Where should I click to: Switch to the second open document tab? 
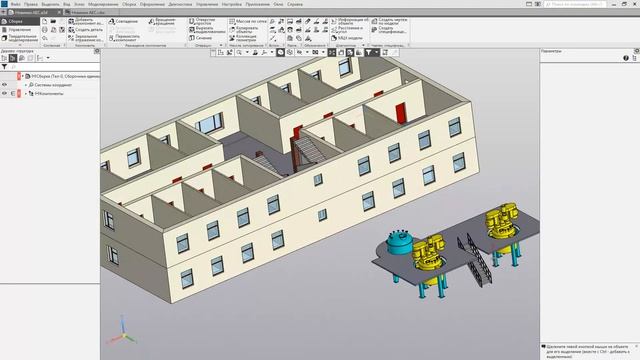(x=91, y=12)
